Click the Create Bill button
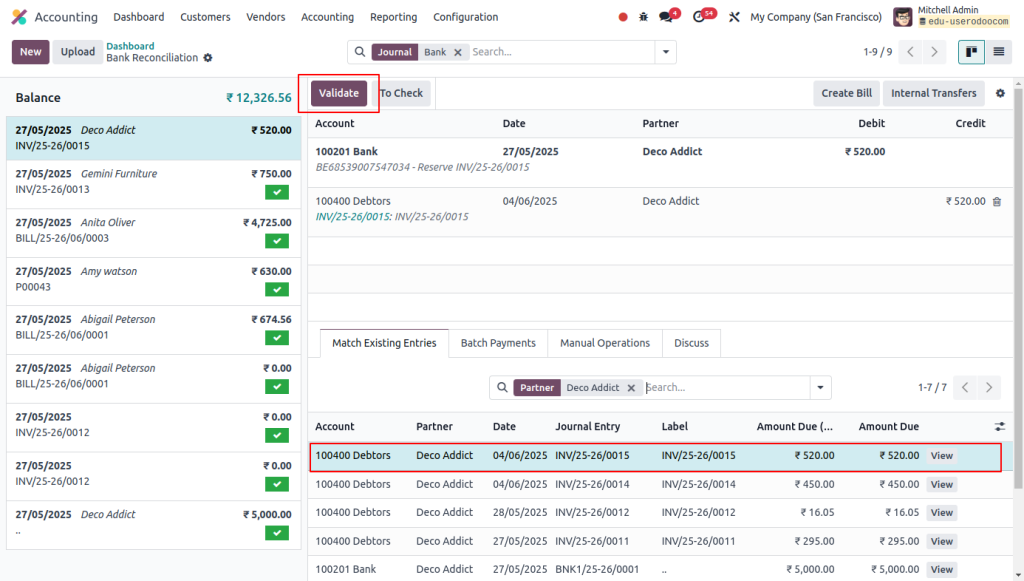1024x581 pixels. coord(846,93)
